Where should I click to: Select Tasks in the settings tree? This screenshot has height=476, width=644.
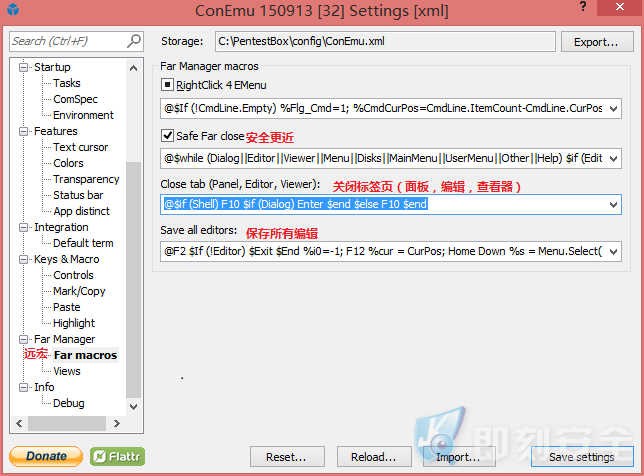67,83
